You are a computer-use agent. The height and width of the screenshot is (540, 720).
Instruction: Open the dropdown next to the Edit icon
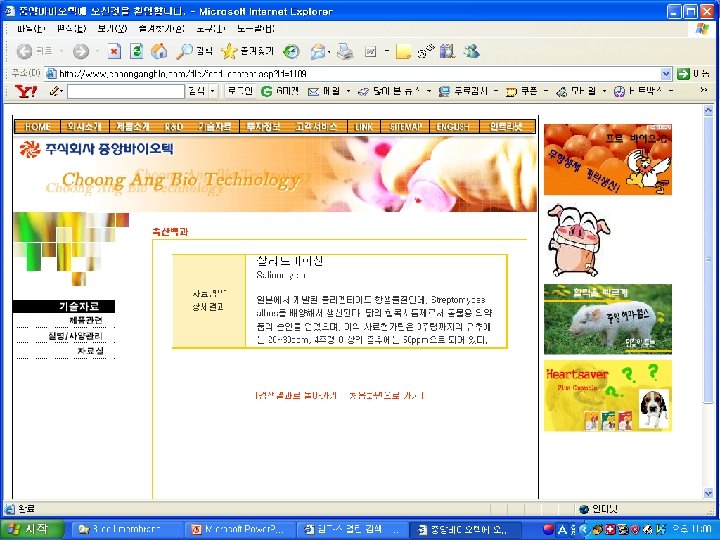coord(387,51)
